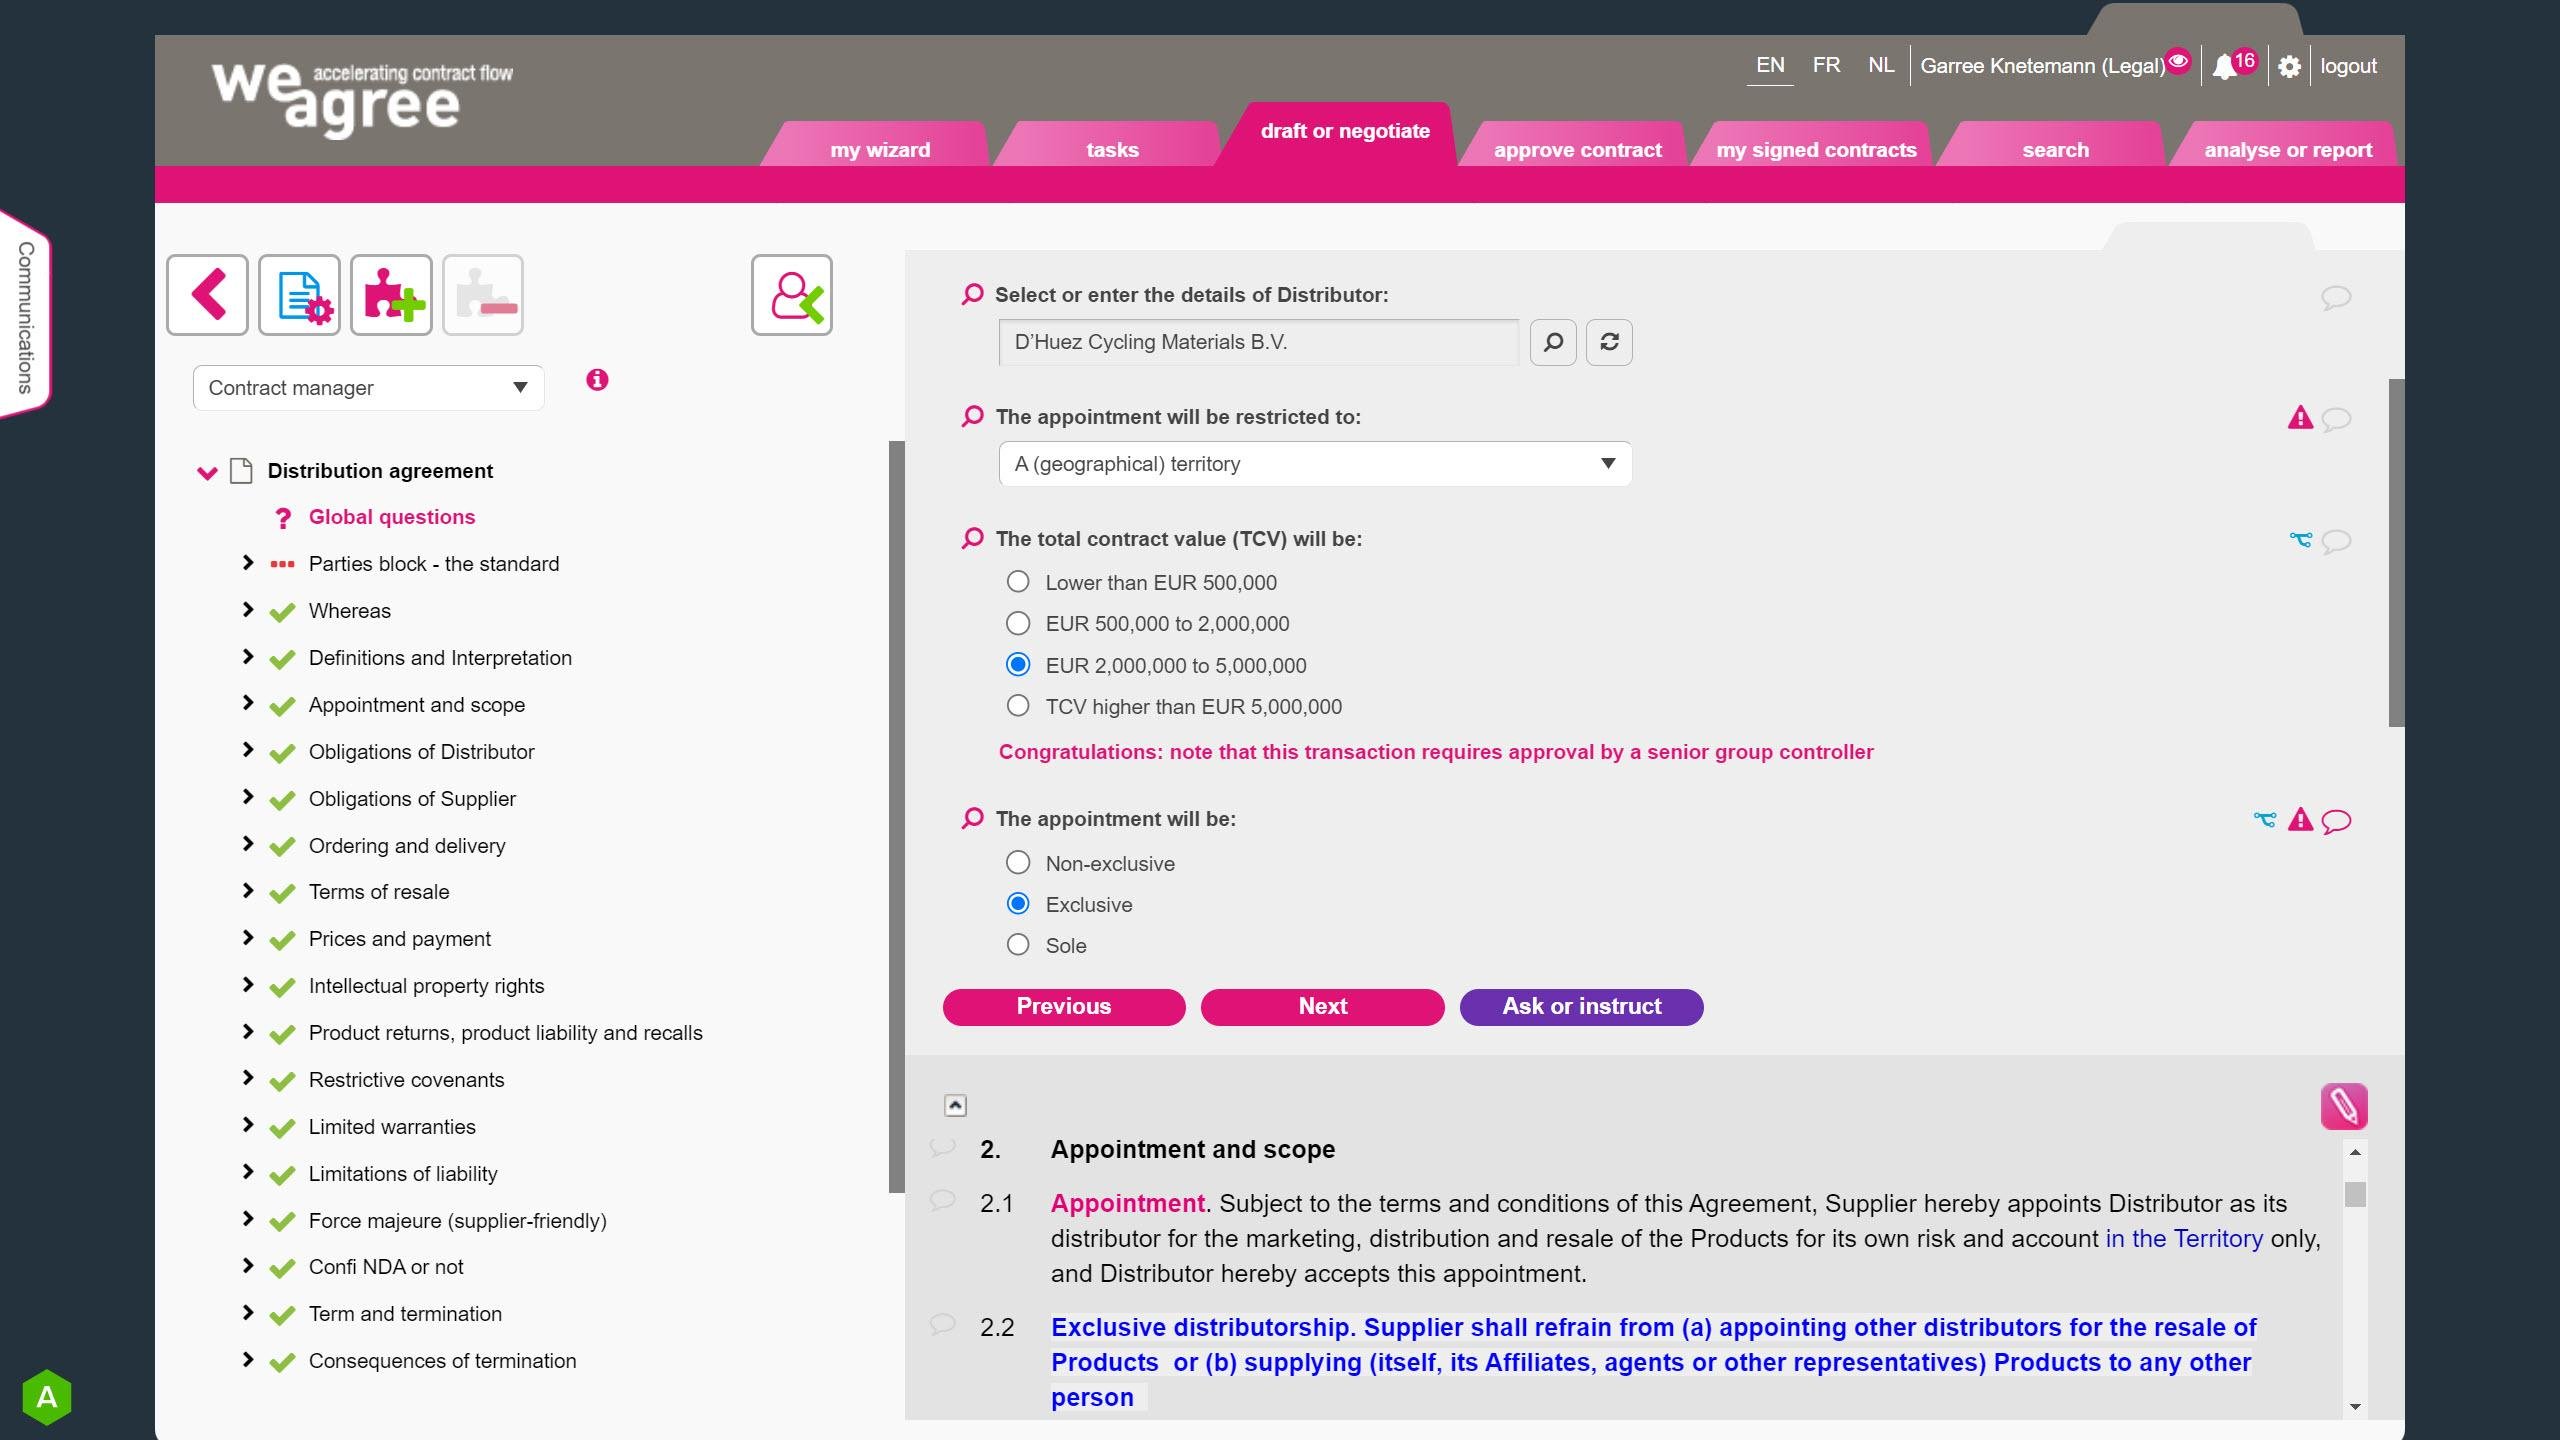
Task: Click the pink info icon
Action: tap(597, 380)
